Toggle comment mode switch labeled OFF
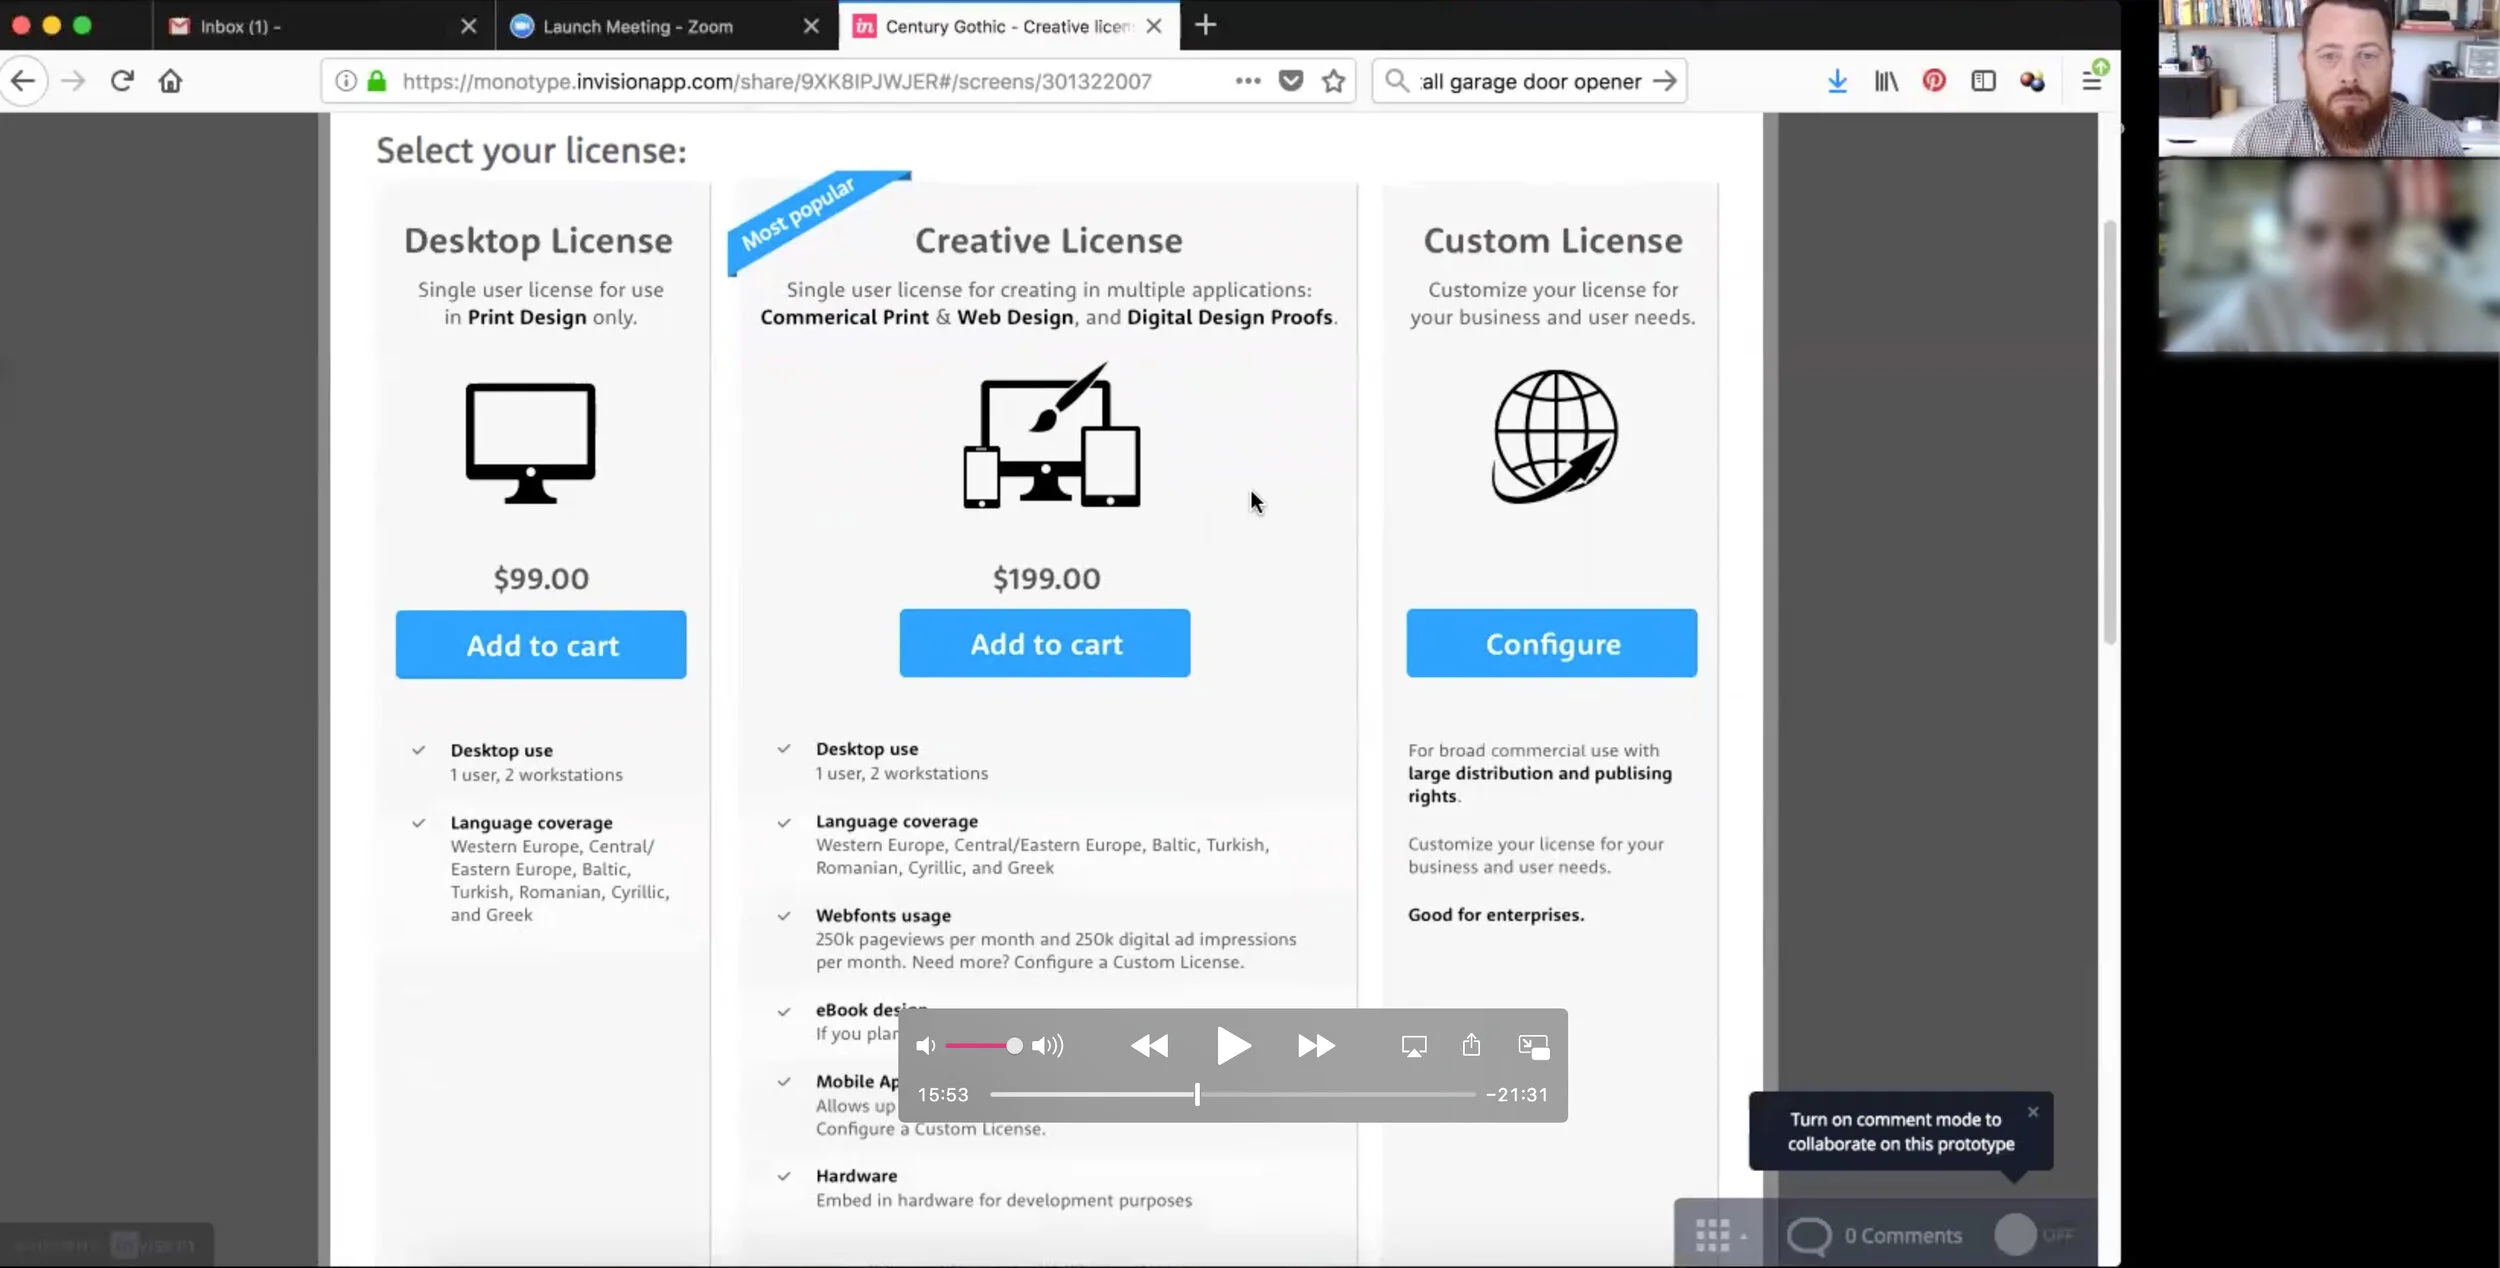2500x1268 pixels. [x=2031, y=1235]
